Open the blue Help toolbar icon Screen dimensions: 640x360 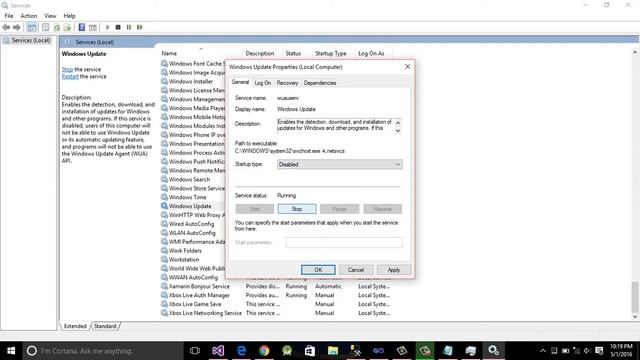(x=82, y=27)
